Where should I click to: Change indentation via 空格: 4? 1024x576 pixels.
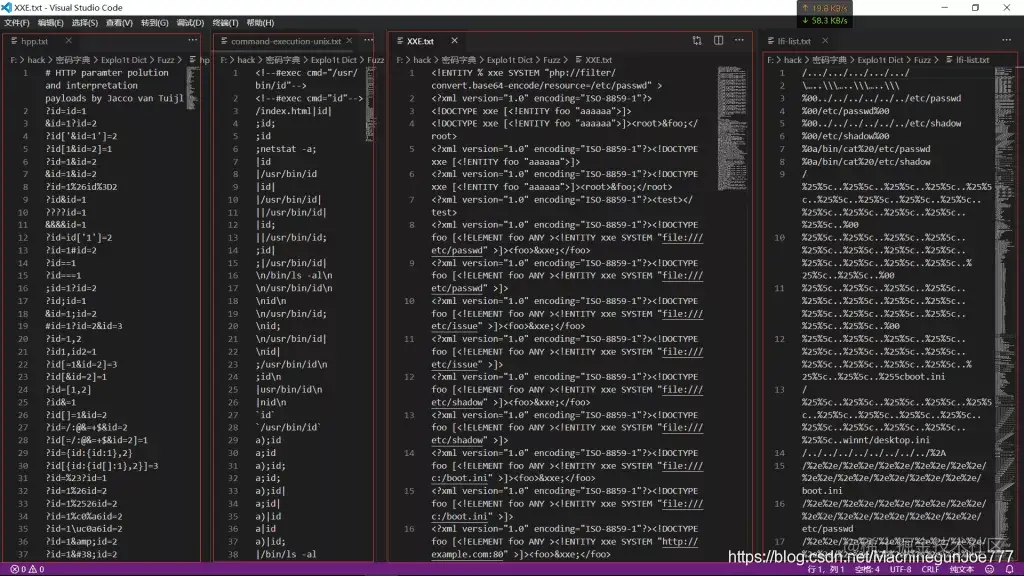click(x=867, y=569)
